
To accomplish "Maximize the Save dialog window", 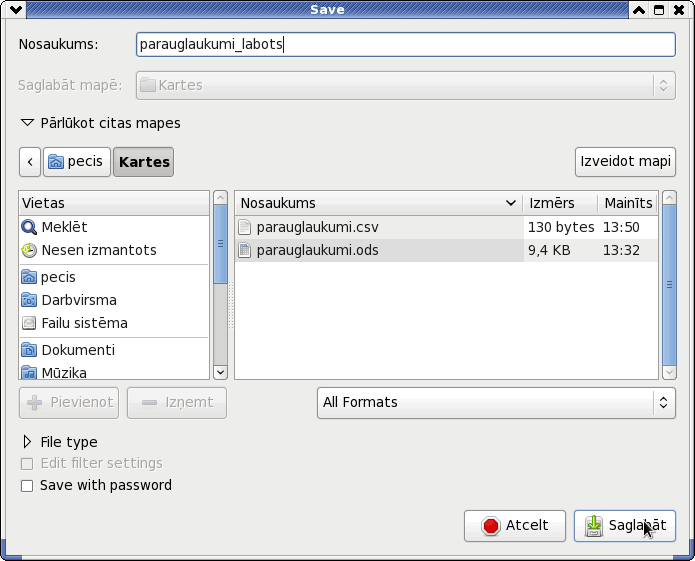I will pos(659,10).
